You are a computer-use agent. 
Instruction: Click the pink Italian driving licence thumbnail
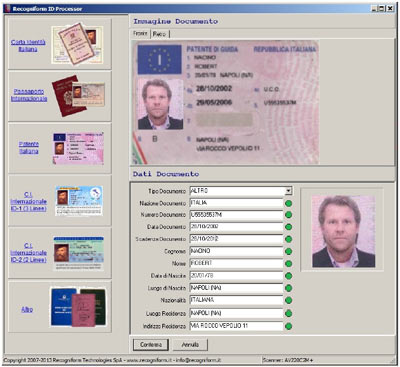click(78, 148)
